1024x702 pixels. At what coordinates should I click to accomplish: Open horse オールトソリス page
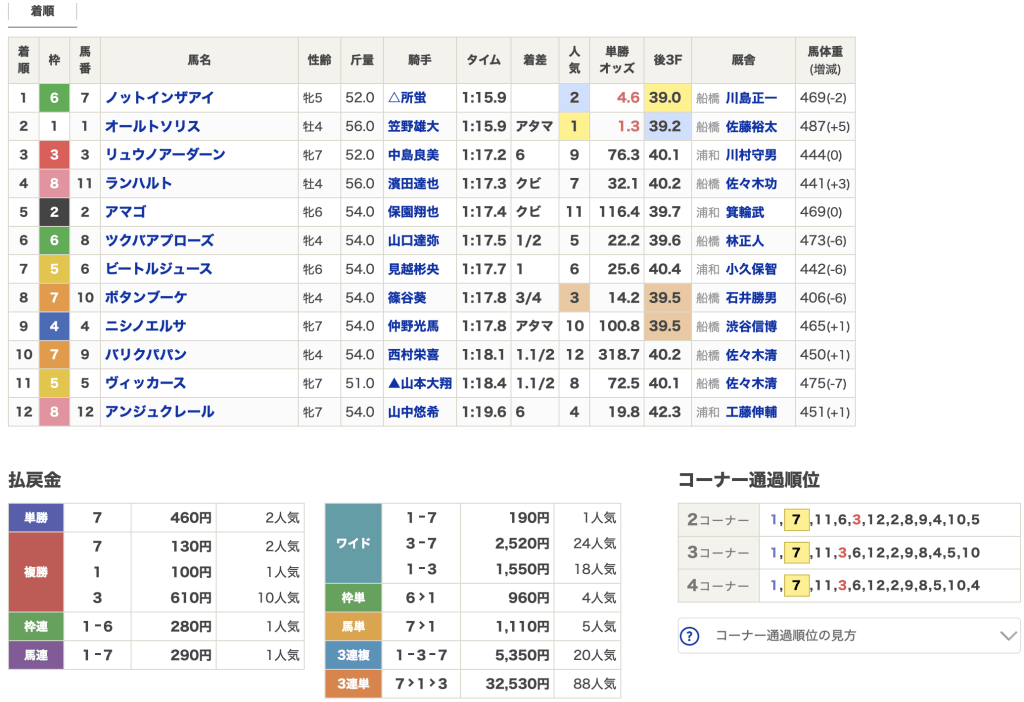152,127
